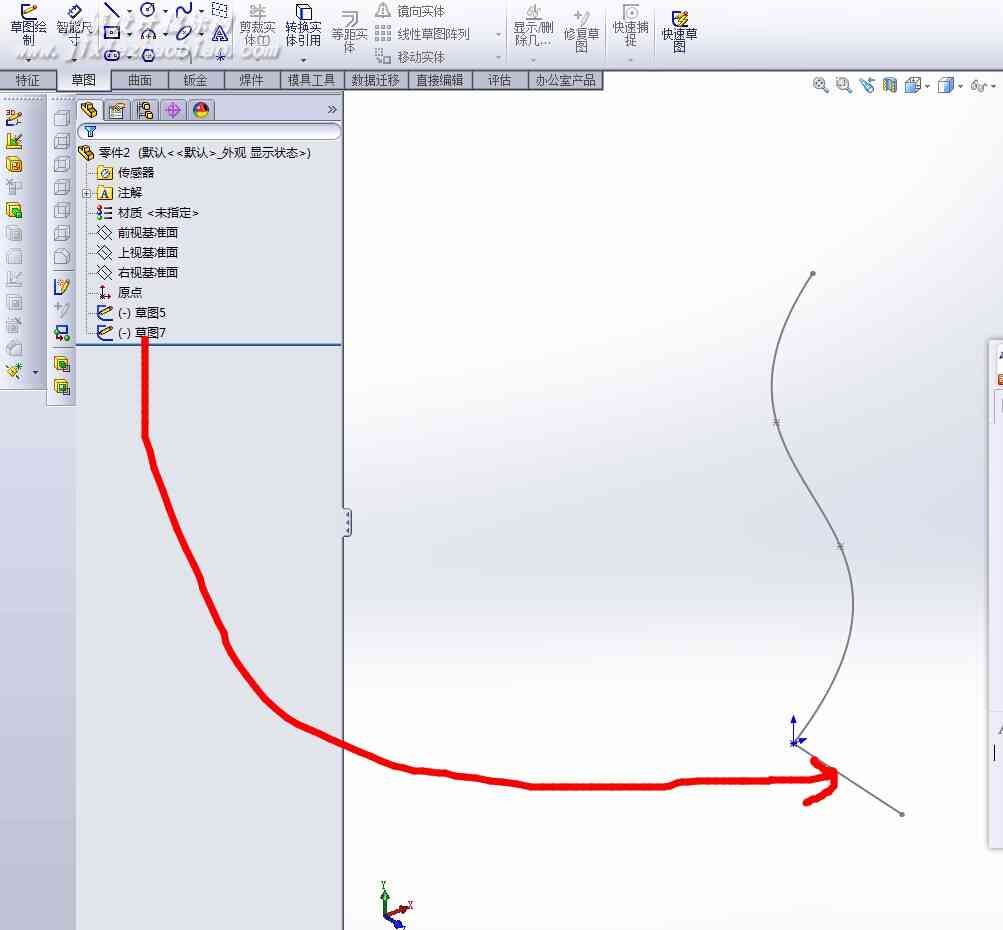Open the DisplayManager appearance tab
1003x930 pixels.
pyautogui.click(x=201, y=110)
